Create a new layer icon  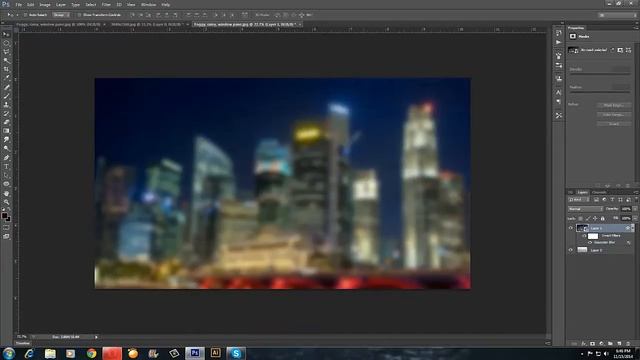click(x=619, y=344)
